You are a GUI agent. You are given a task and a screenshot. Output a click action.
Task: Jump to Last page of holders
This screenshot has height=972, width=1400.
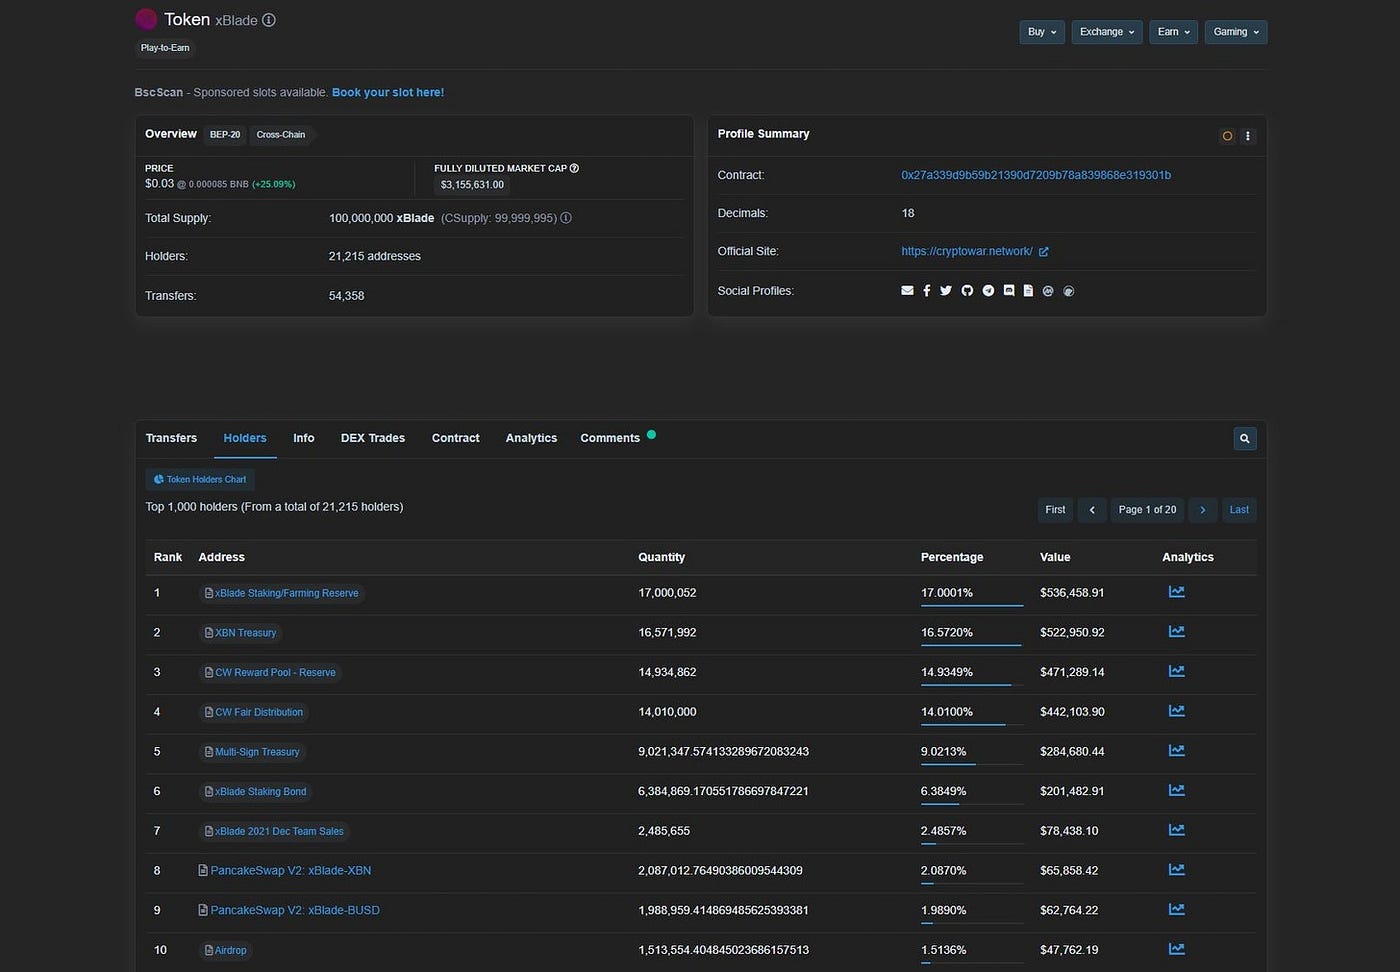click(1239, 510)
